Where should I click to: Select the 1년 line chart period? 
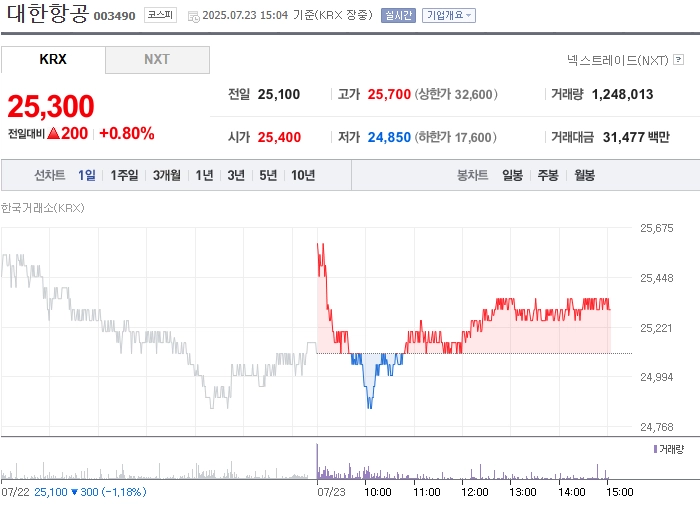[204, 175]
